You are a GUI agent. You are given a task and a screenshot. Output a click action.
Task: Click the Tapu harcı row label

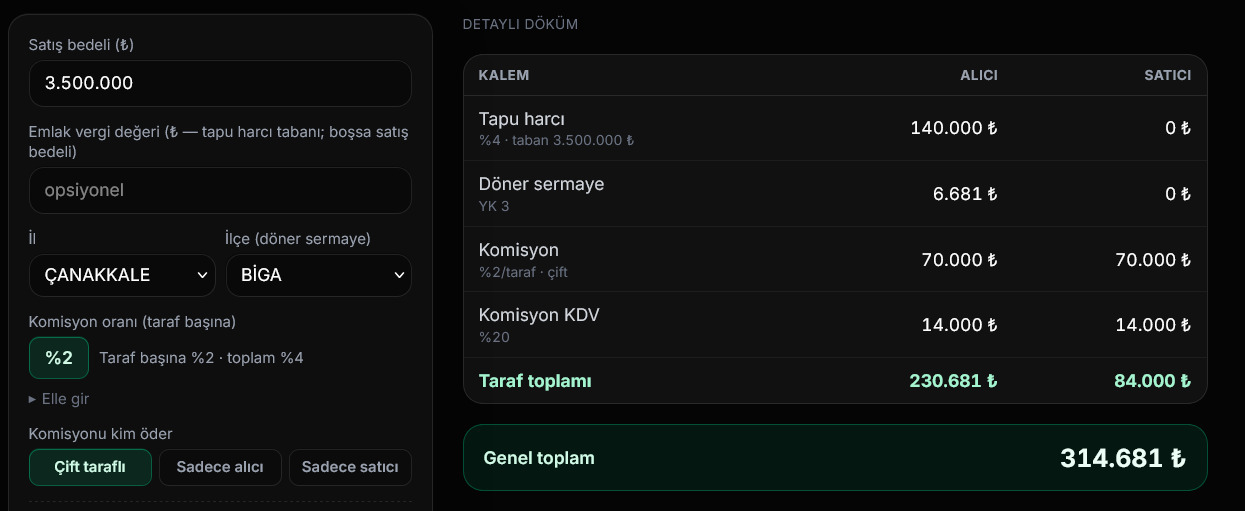point(522,119)
